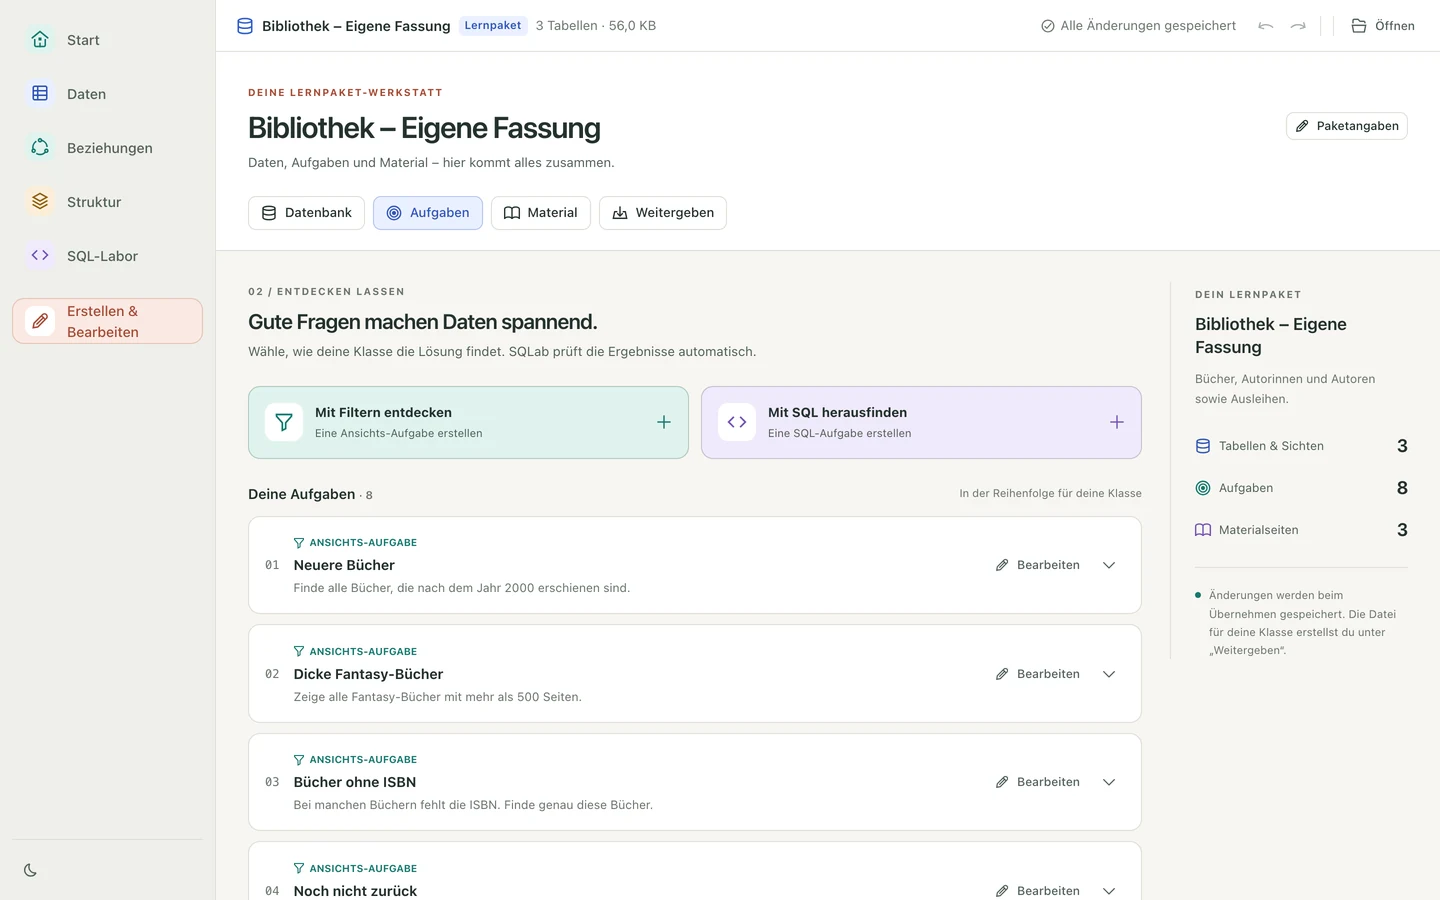Click the plus icon on Mit SQL herausfinden

pos(1117,422)
